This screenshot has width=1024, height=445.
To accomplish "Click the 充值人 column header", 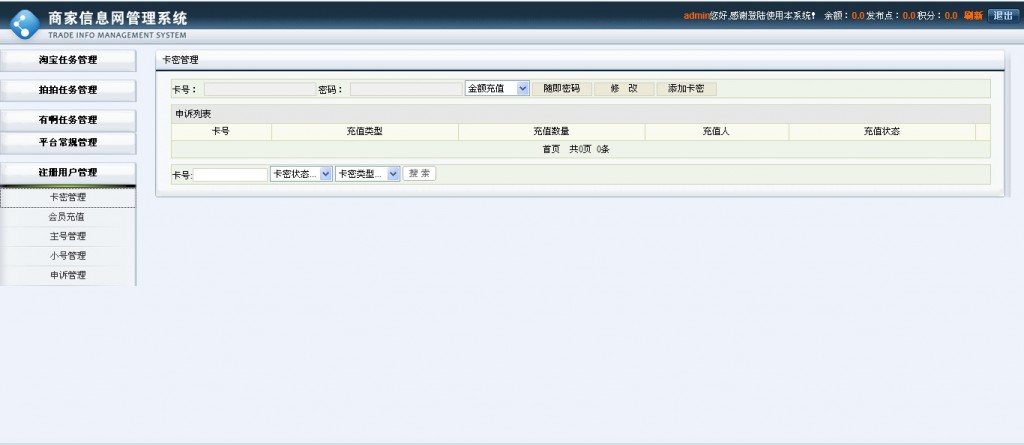I will tap(716, 131).
